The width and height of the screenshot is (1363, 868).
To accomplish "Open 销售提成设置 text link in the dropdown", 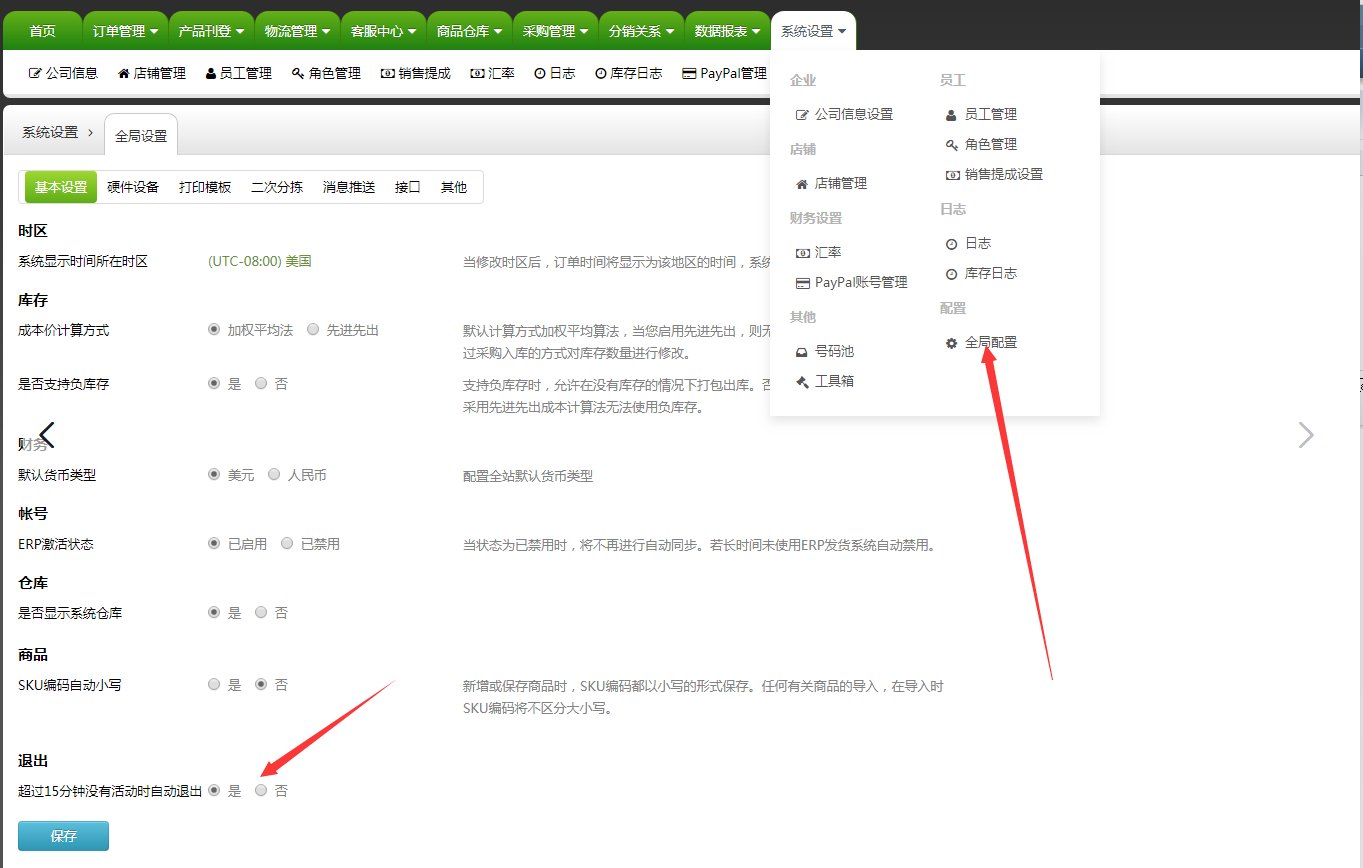I will pyautogui.click(x=1004, y=175).
